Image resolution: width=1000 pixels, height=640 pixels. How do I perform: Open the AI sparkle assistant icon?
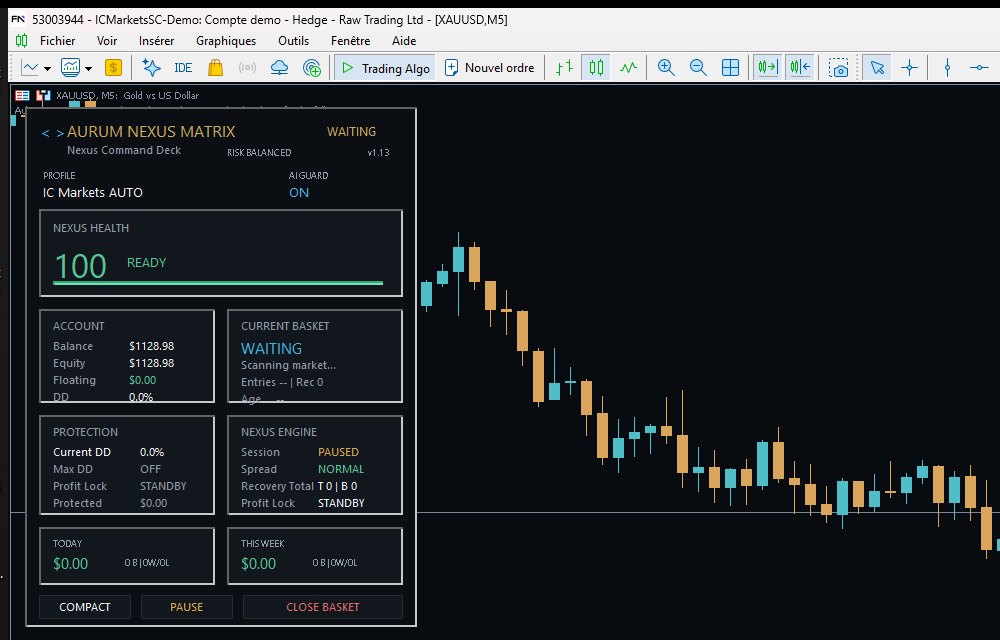click(x=151, y=68)
